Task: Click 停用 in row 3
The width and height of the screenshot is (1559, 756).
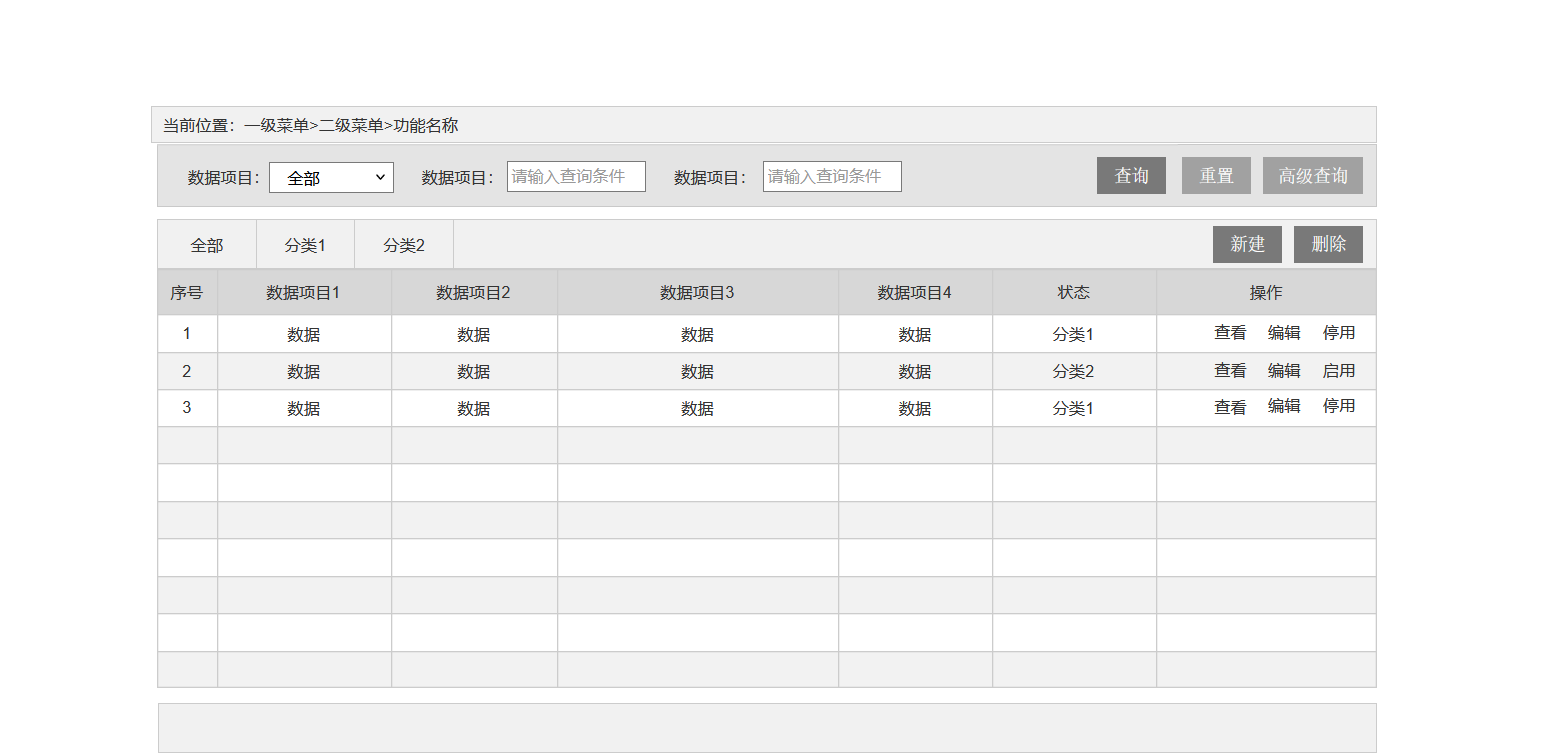Action: [x=1339, y=406]
